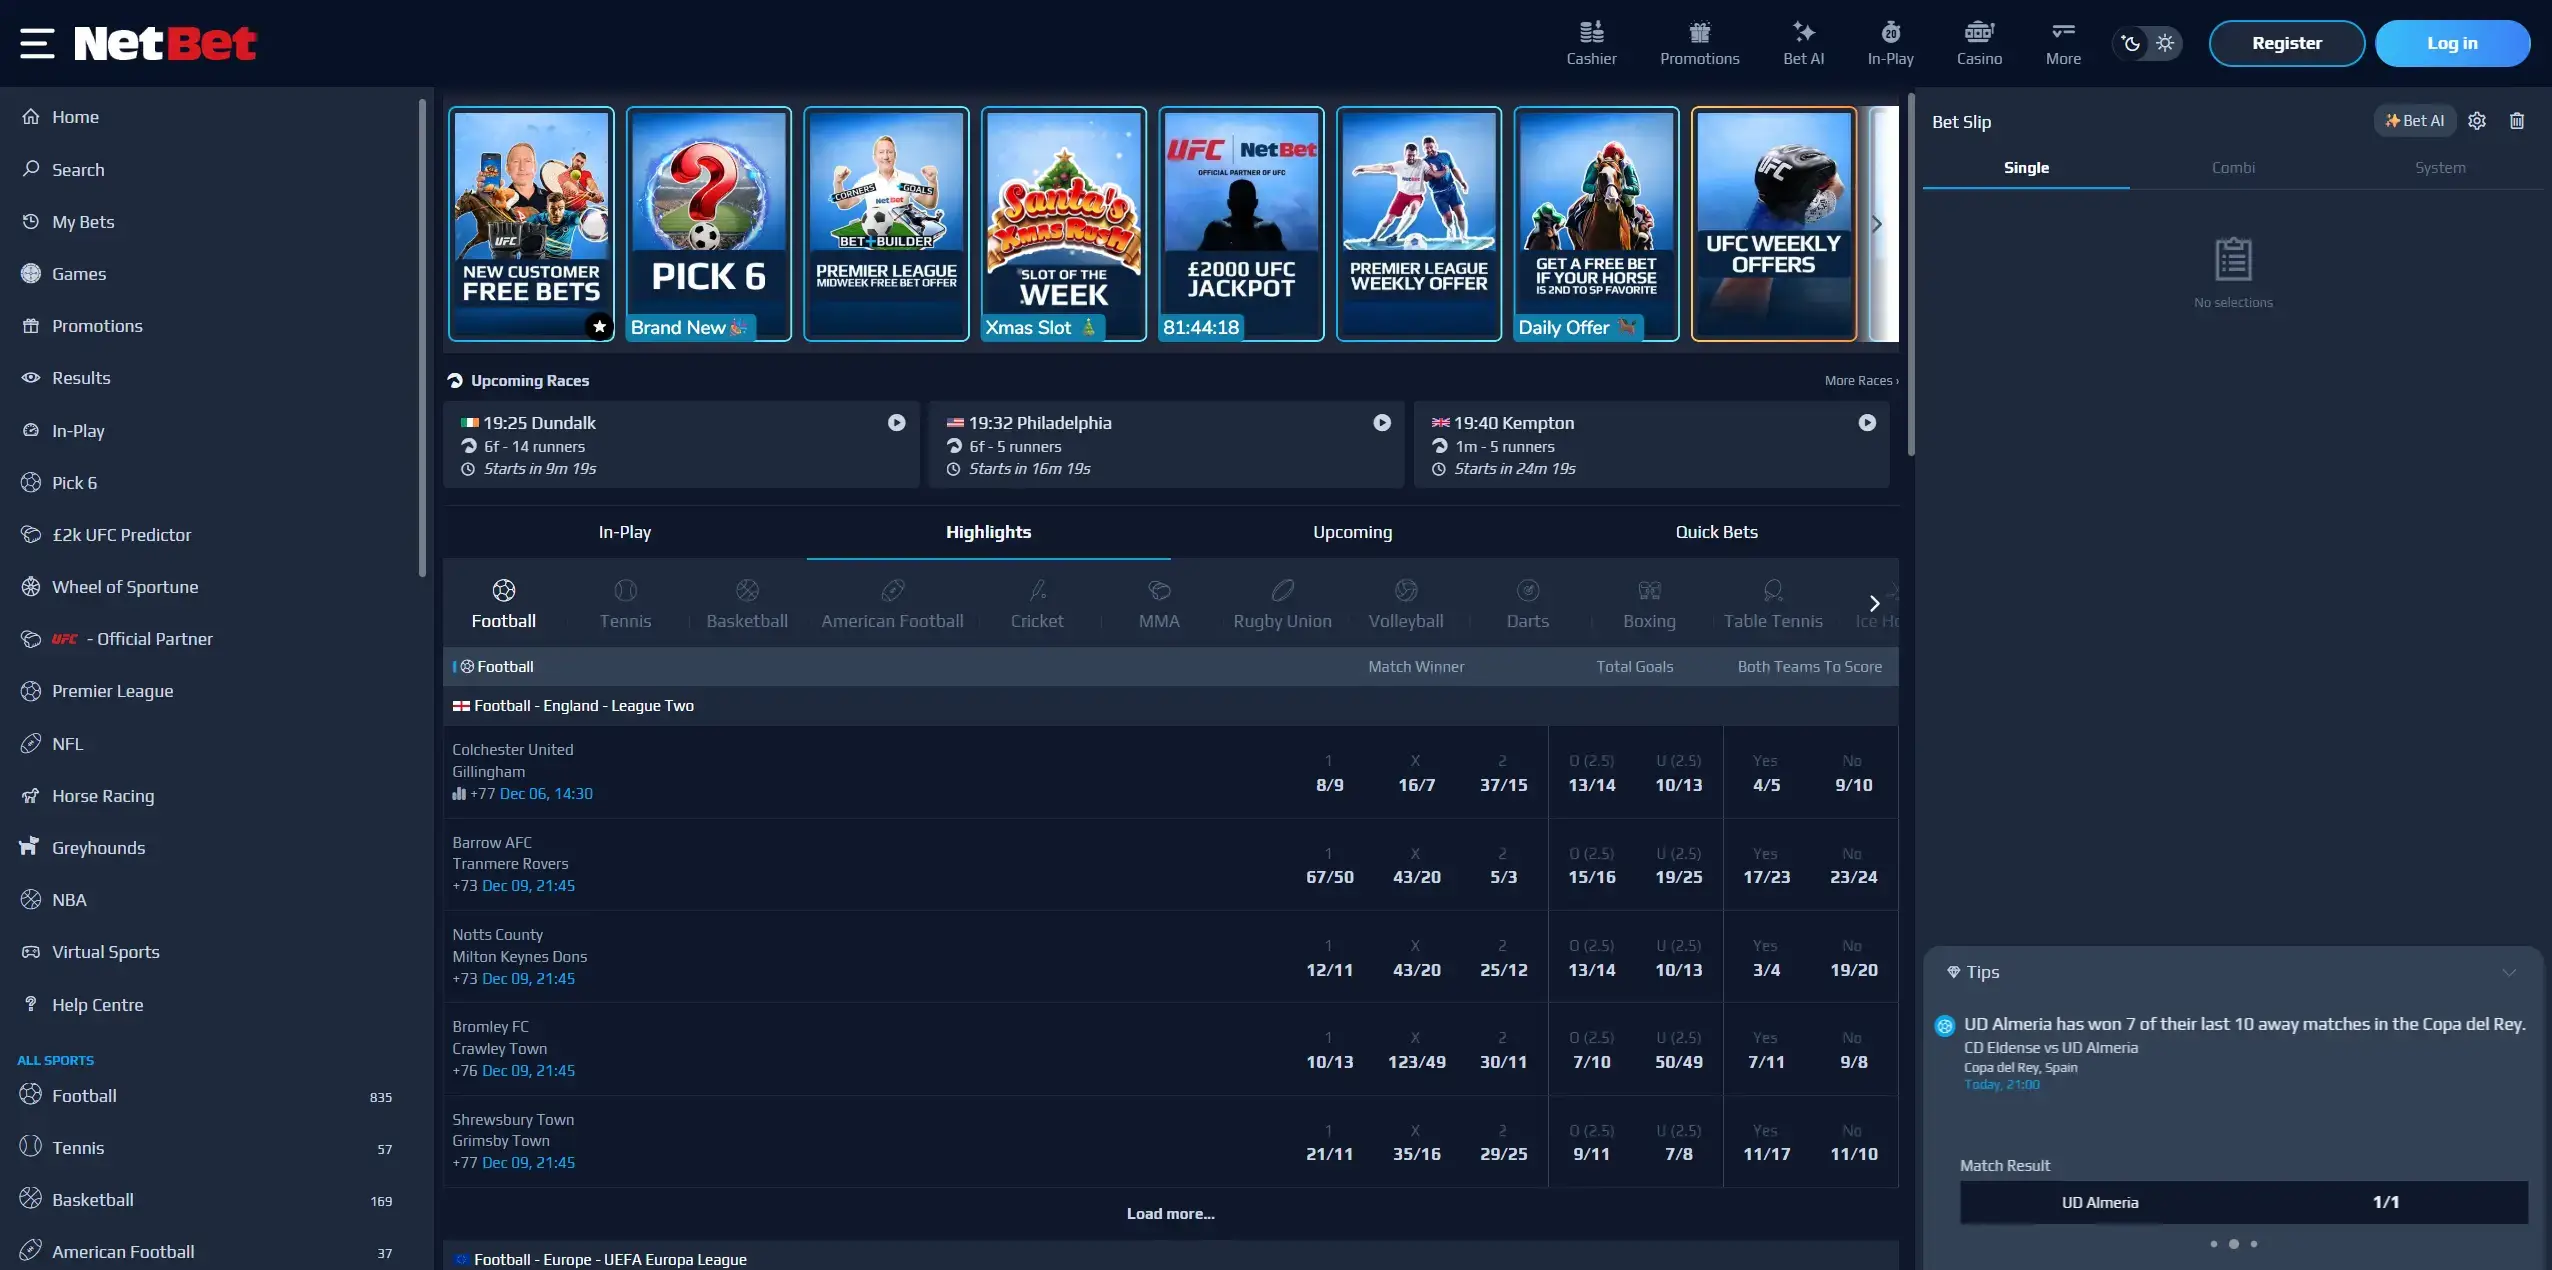Open the Casino section

pos(1978,42)
